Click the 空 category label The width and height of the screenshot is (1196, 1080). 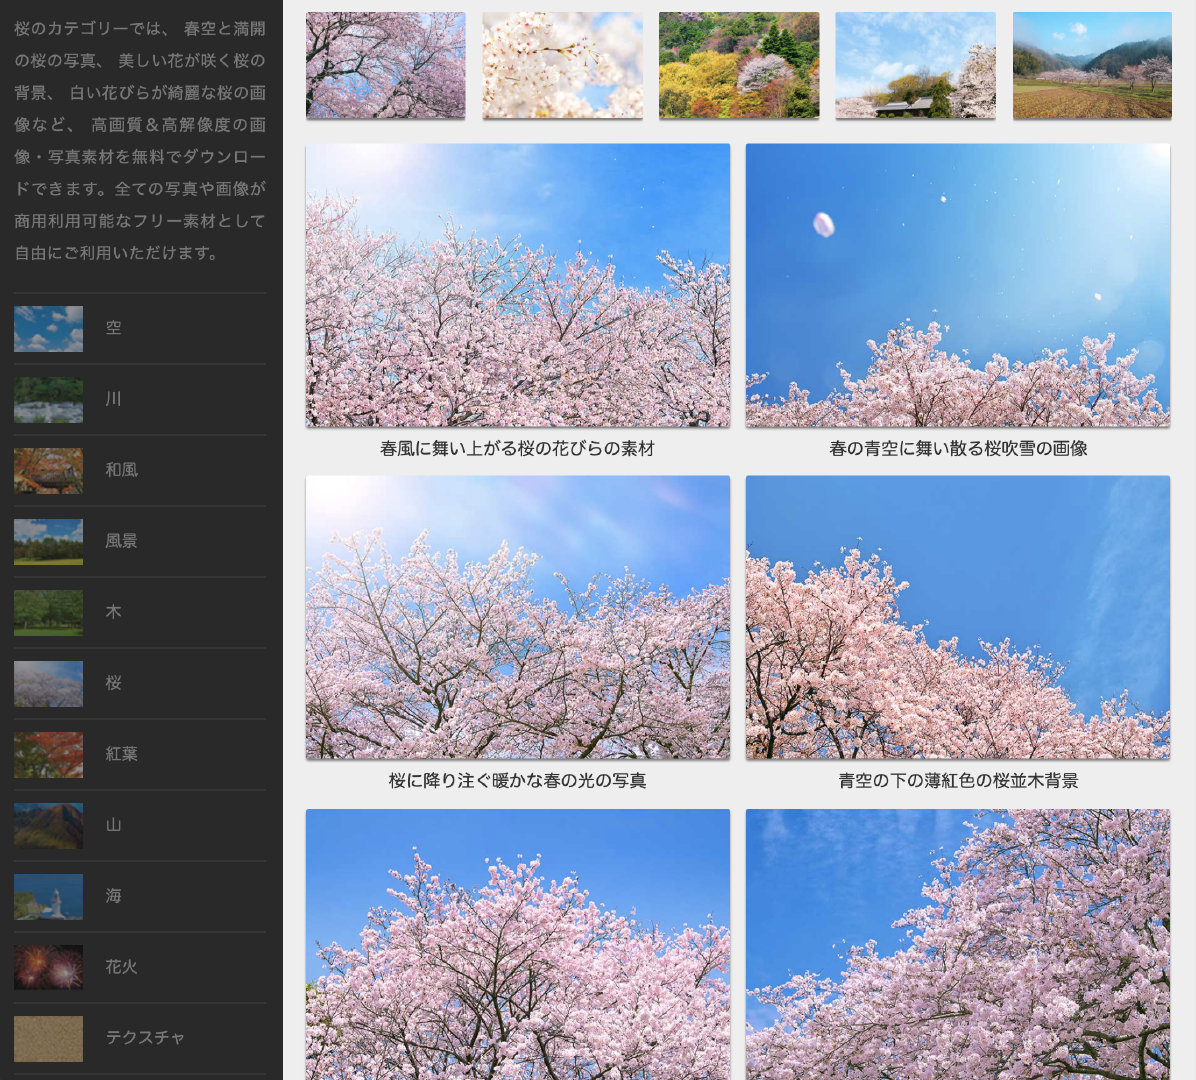[x=114, y=328]
